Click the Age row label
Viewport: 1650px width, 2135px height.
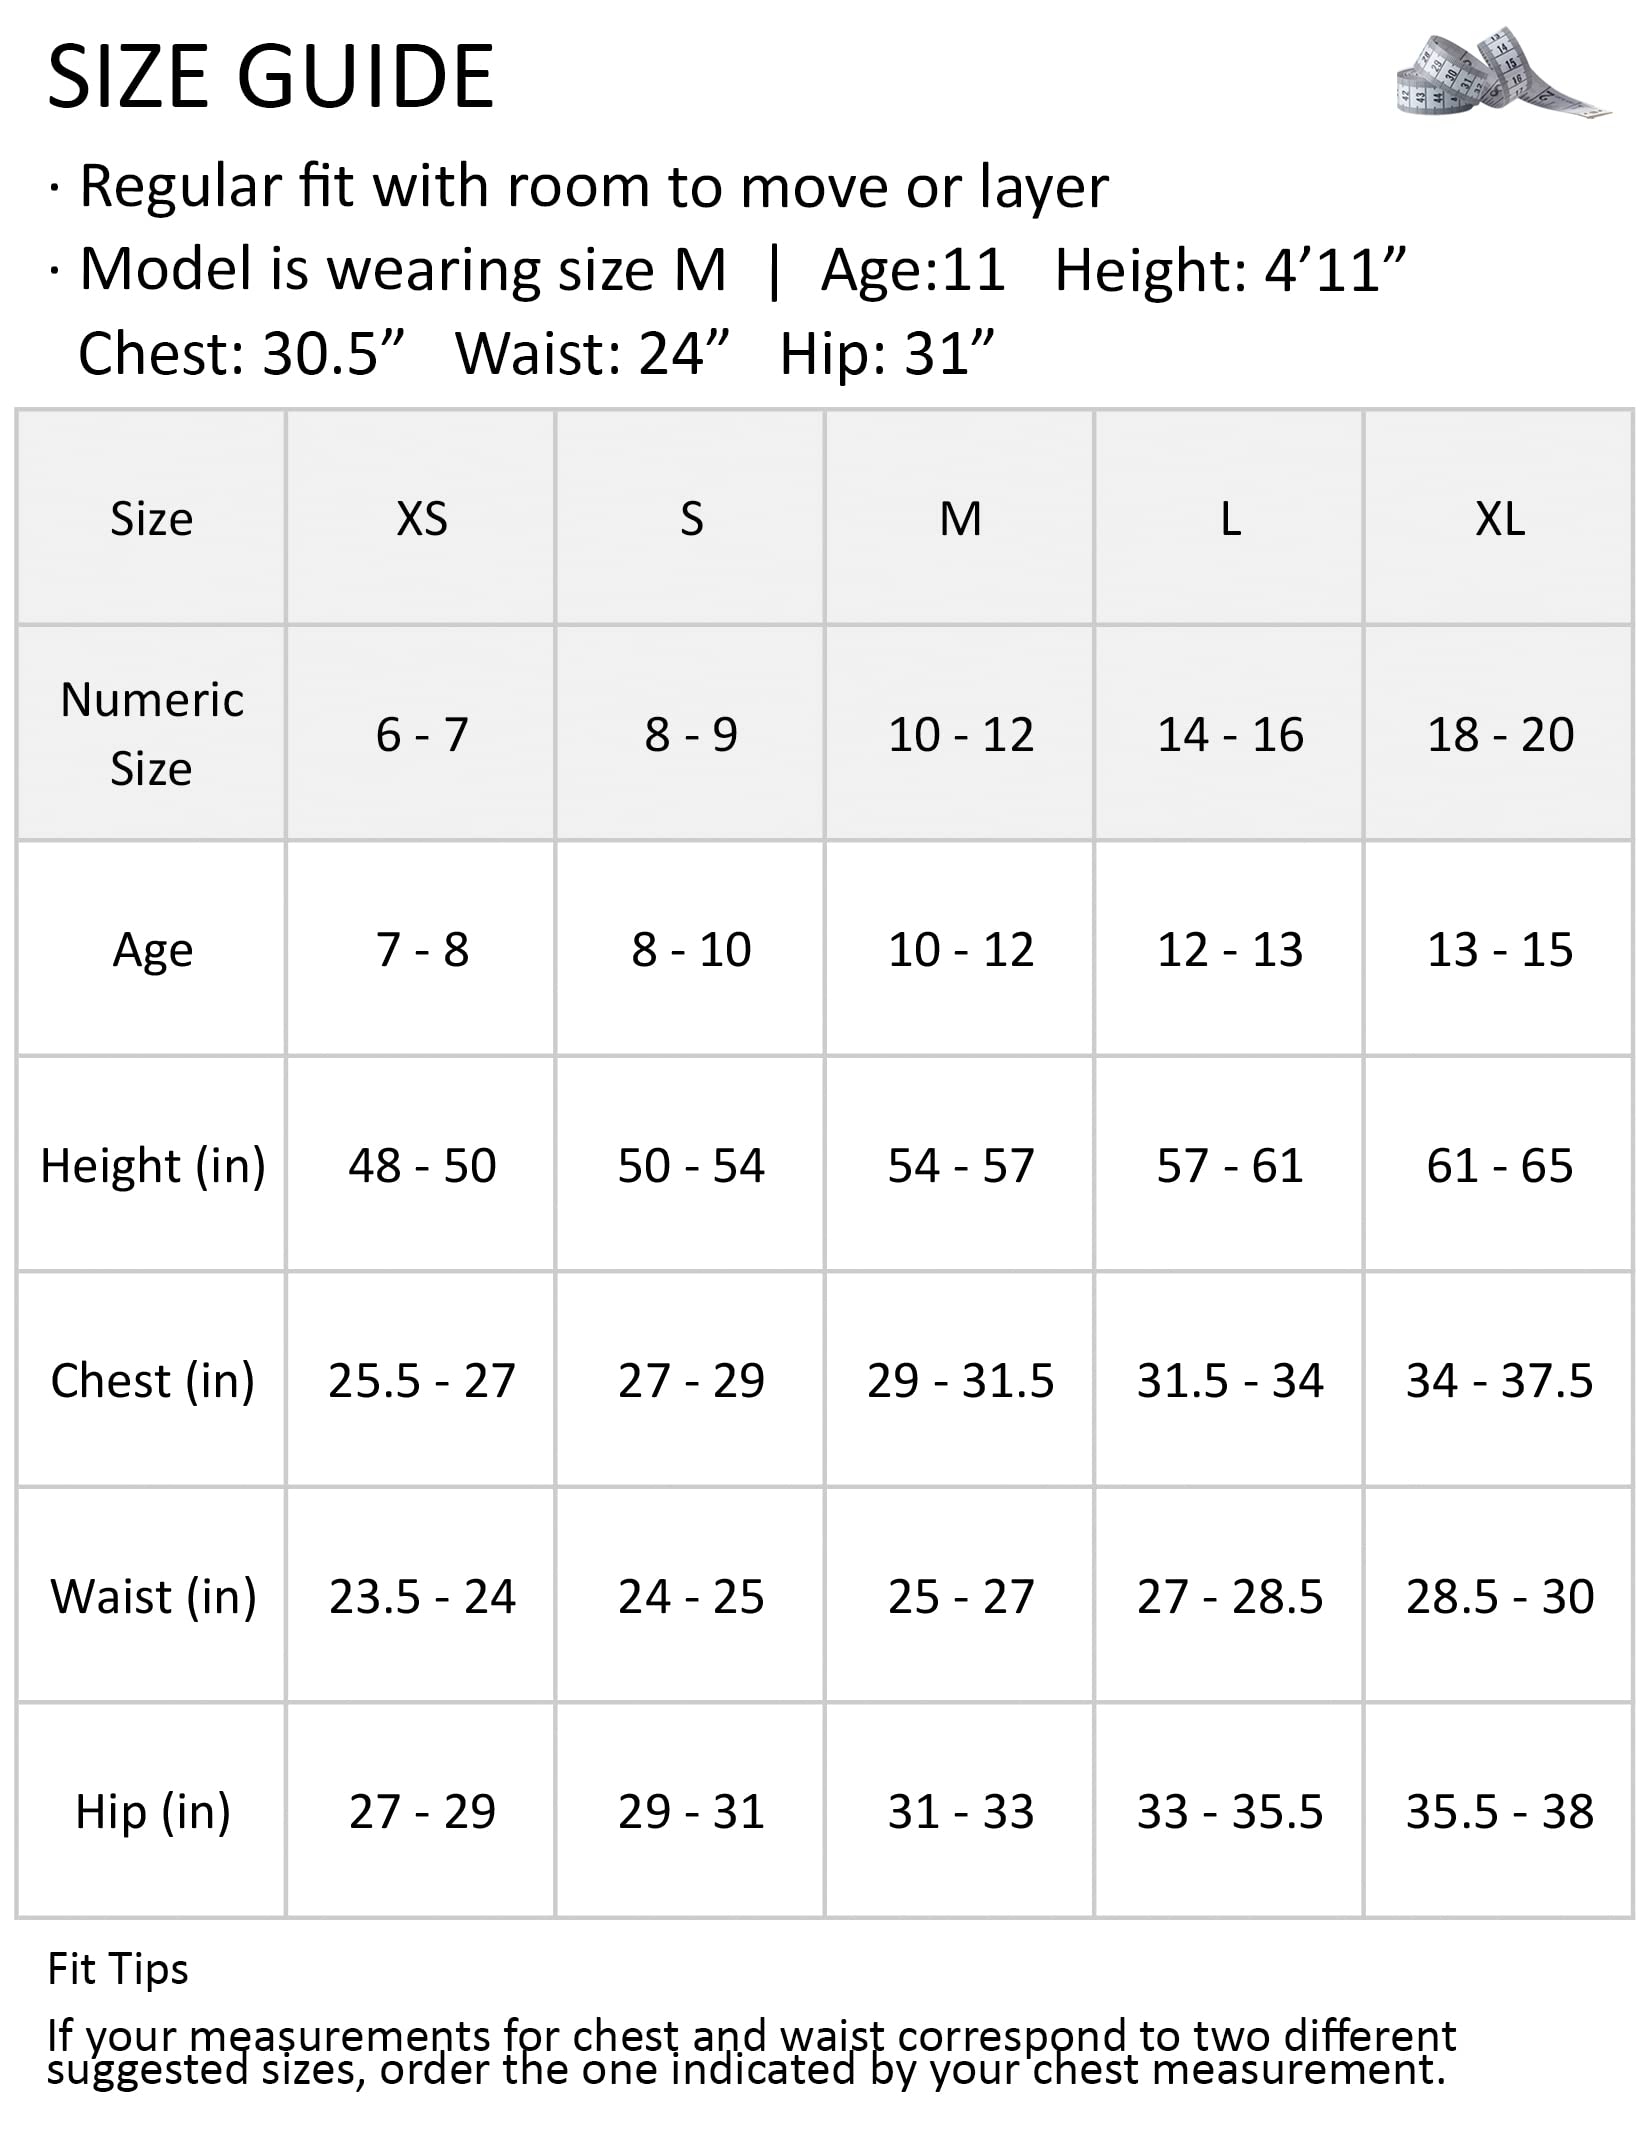[152, 950]
